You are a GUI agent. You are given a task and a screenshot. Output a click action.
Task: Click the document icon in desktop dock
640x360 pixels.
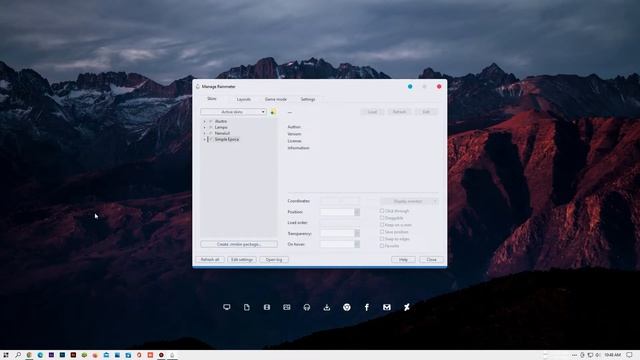247,307
